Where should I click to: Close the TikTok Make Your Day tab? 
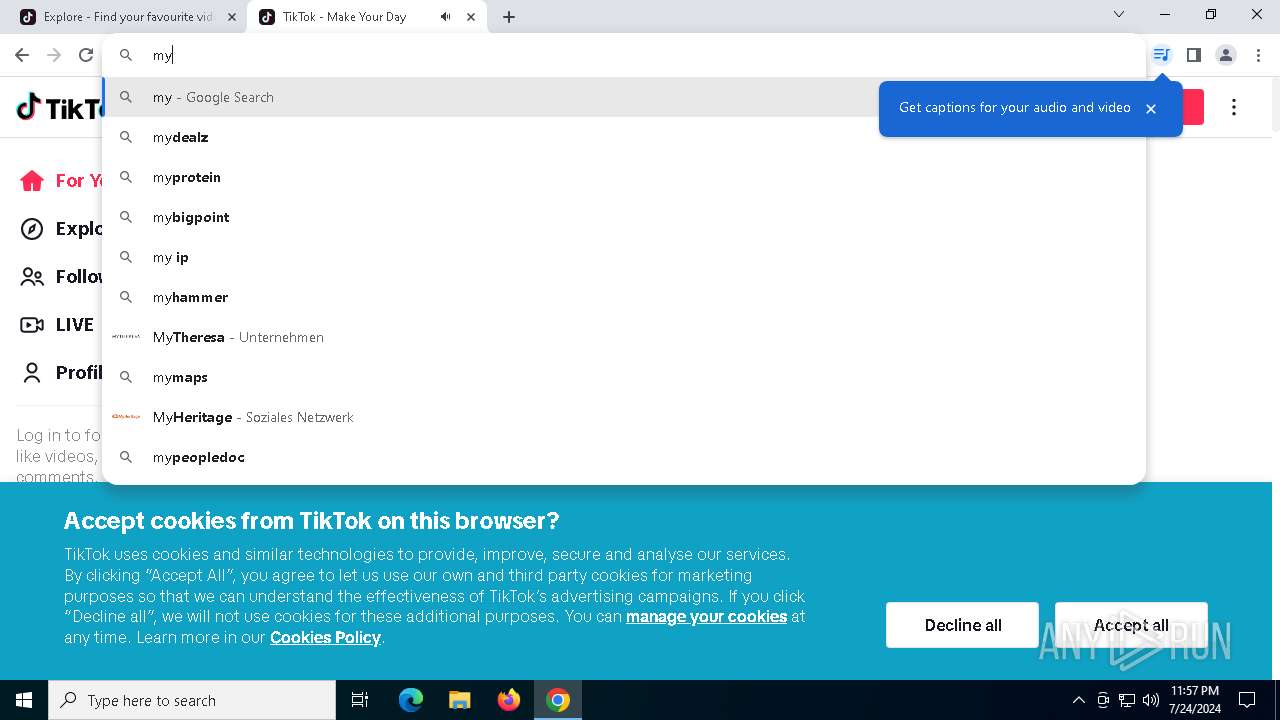tap(471, 17)
